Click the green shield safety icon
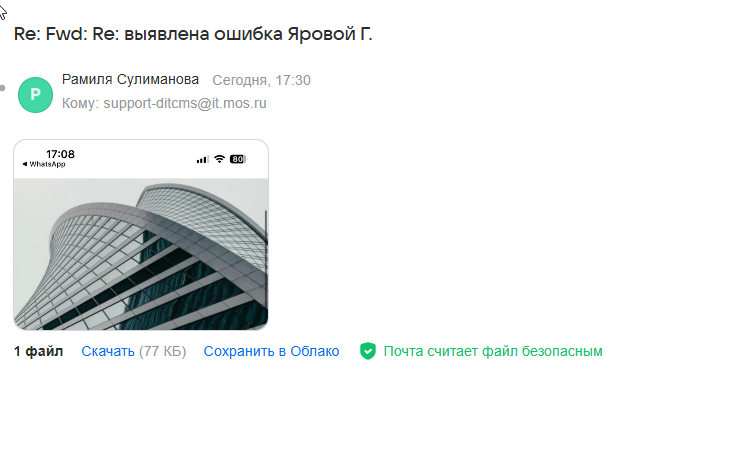The image size is (730, 459). (x=367, y=351)
